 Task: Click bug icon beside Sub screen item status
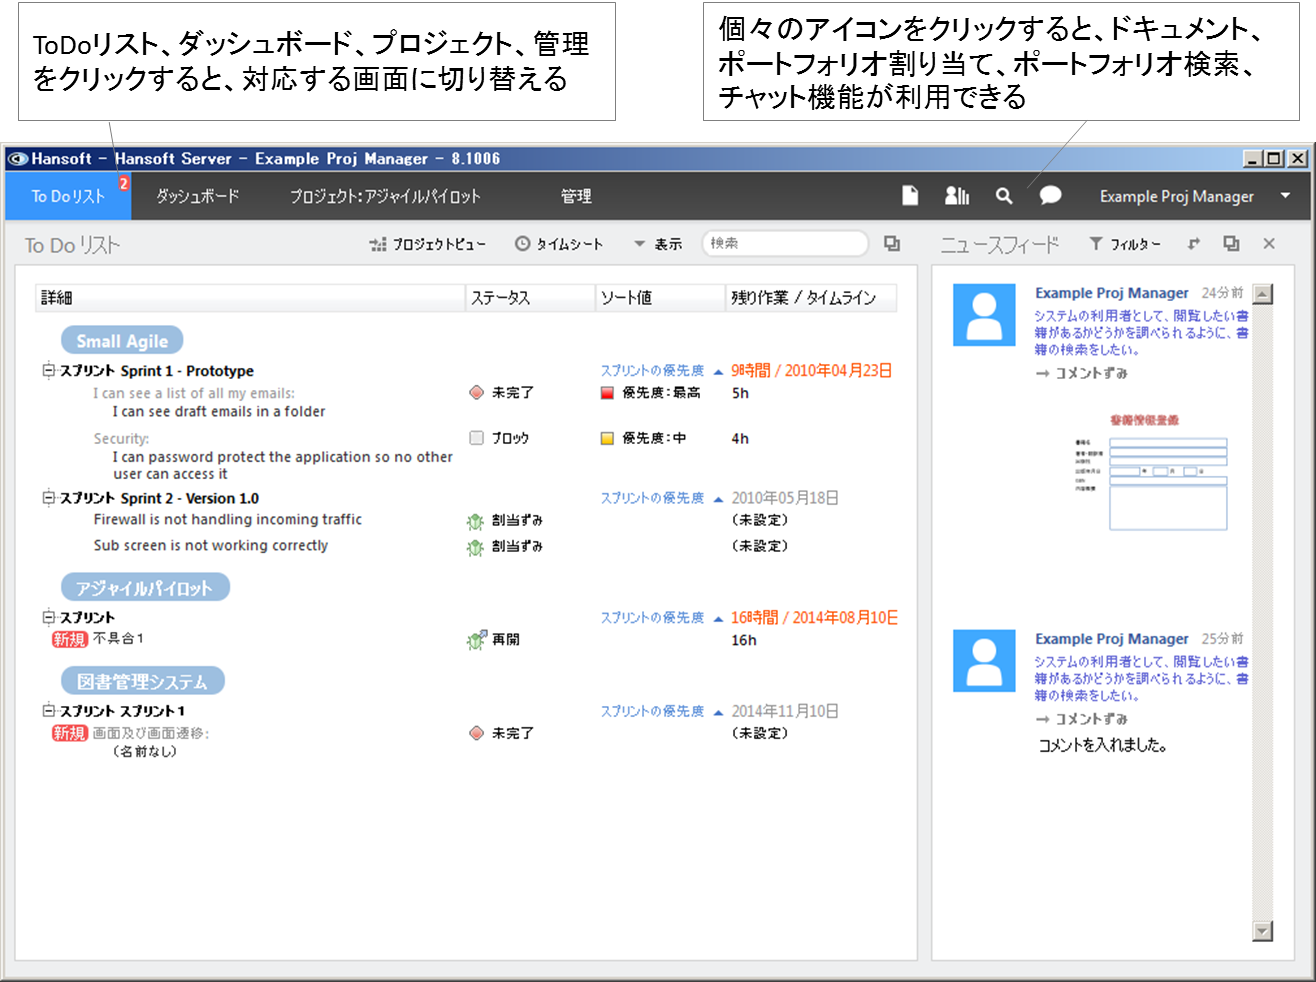click(x=475, y=547)
